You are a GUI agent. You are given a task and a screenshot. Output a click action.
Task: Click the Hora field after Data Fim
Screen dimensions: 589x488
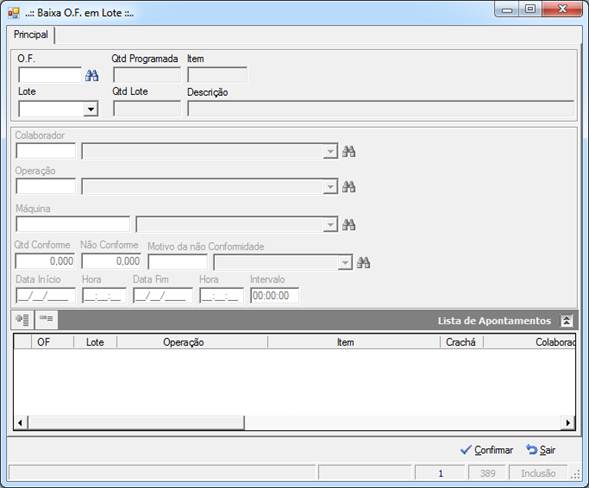221,296
